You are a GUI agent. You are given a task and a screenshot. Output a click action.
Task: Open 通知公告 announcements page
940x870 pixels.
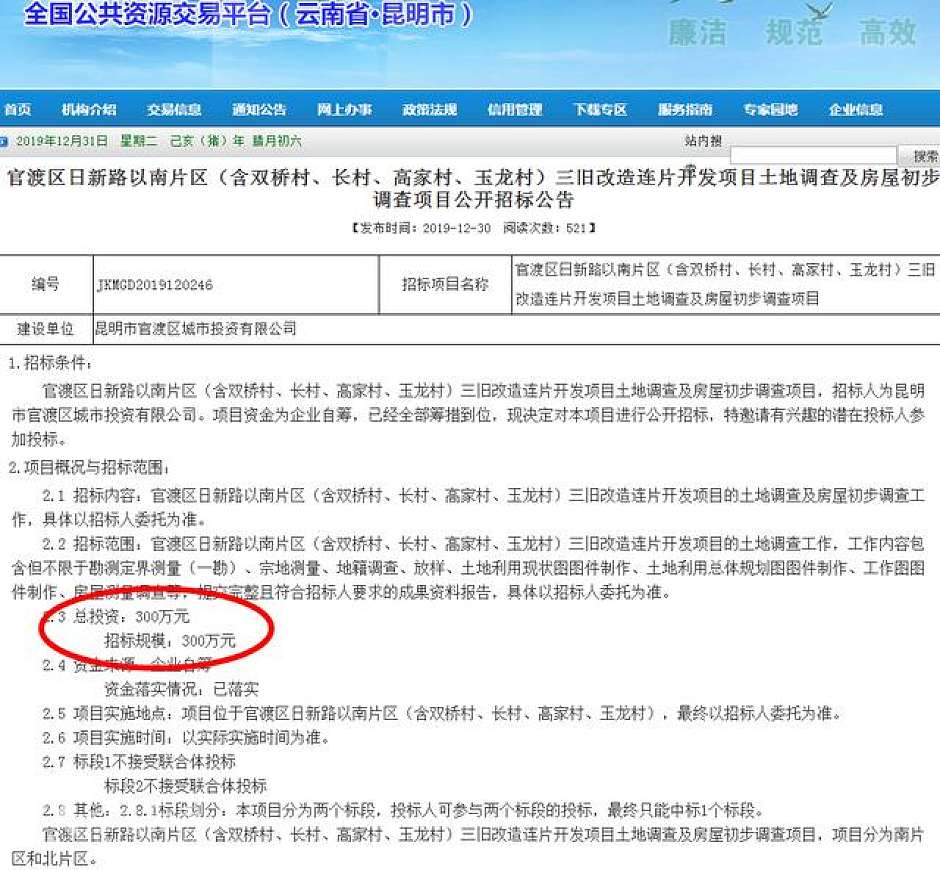tap(259, 110)
